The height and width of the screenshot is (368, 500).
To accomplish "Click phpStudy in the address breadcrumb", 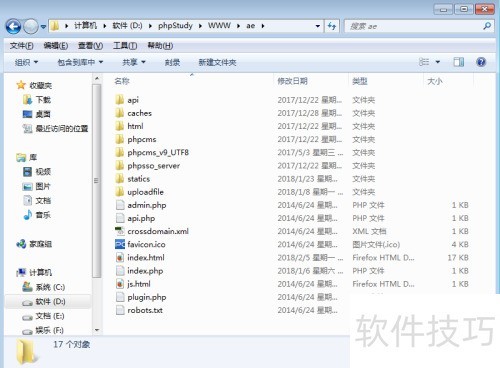I will (x=175, y=26).
